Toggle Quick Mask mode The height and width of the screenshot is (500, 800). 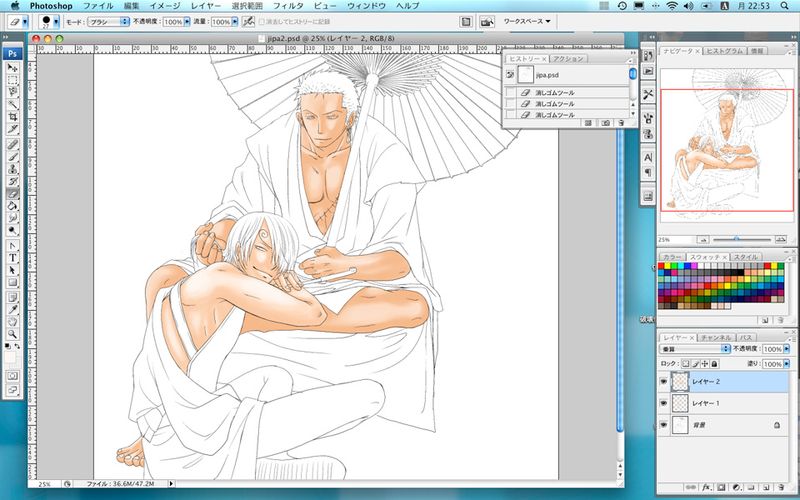point(12,376)
